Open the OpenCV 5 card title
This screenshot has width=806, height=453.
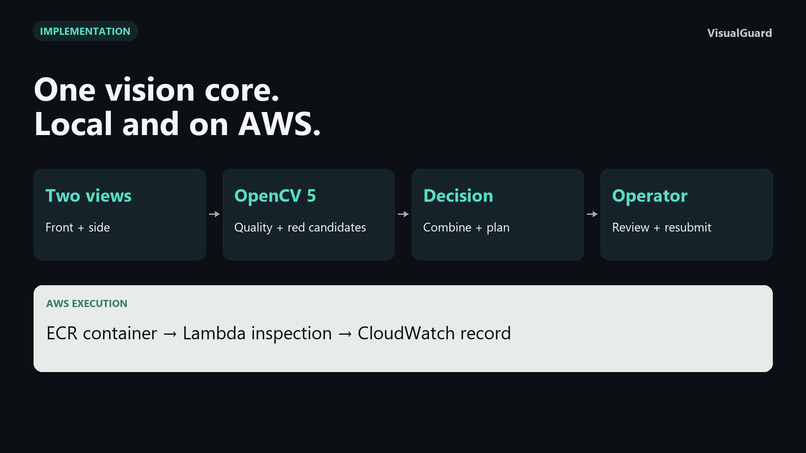point(275,196)
